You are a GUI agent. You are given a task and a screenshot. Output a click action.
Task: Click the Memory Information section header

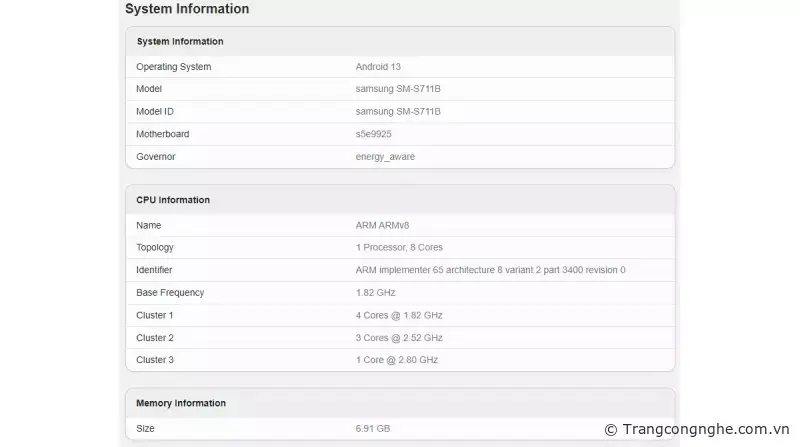point(181,403)
